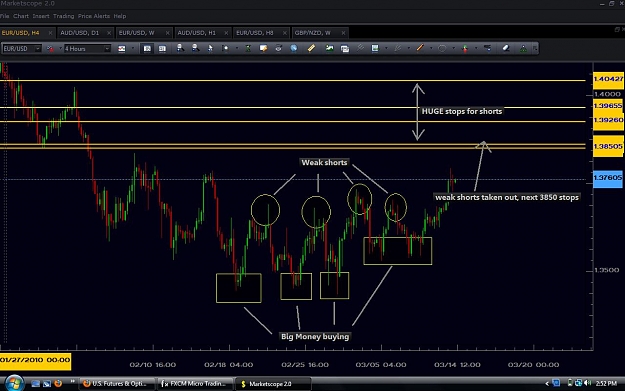Open the toolbar overflow options

coord(535,49)
